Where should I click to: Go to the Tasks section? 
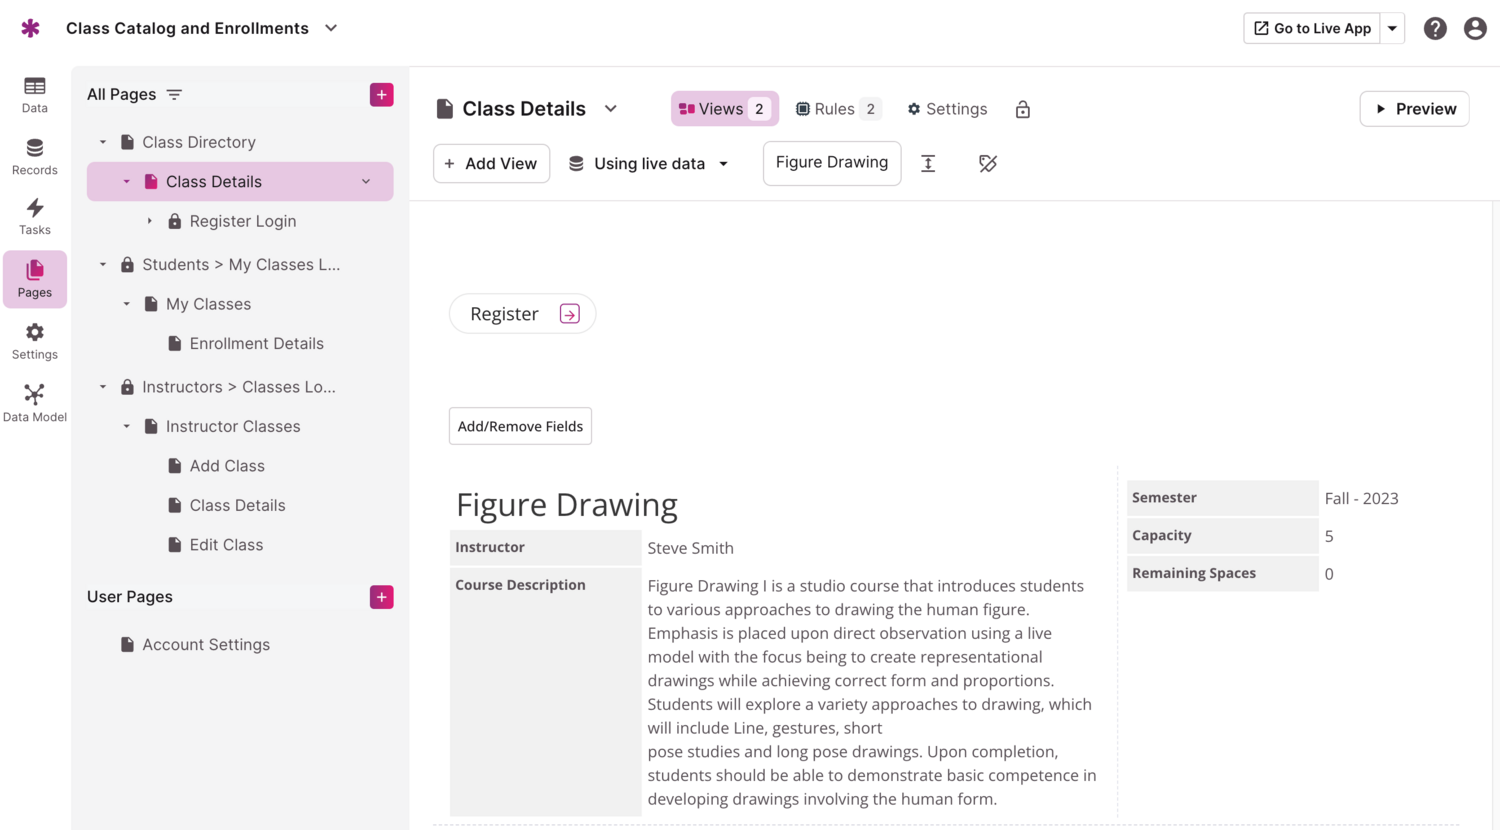pyautogui.click(x=35, y=216)
